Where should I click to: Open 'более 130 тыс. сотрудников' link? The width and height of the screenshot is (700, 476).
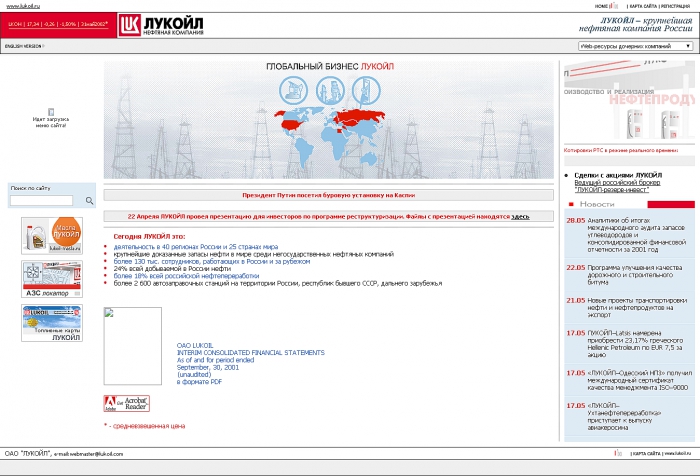click(x=212, y=261)
